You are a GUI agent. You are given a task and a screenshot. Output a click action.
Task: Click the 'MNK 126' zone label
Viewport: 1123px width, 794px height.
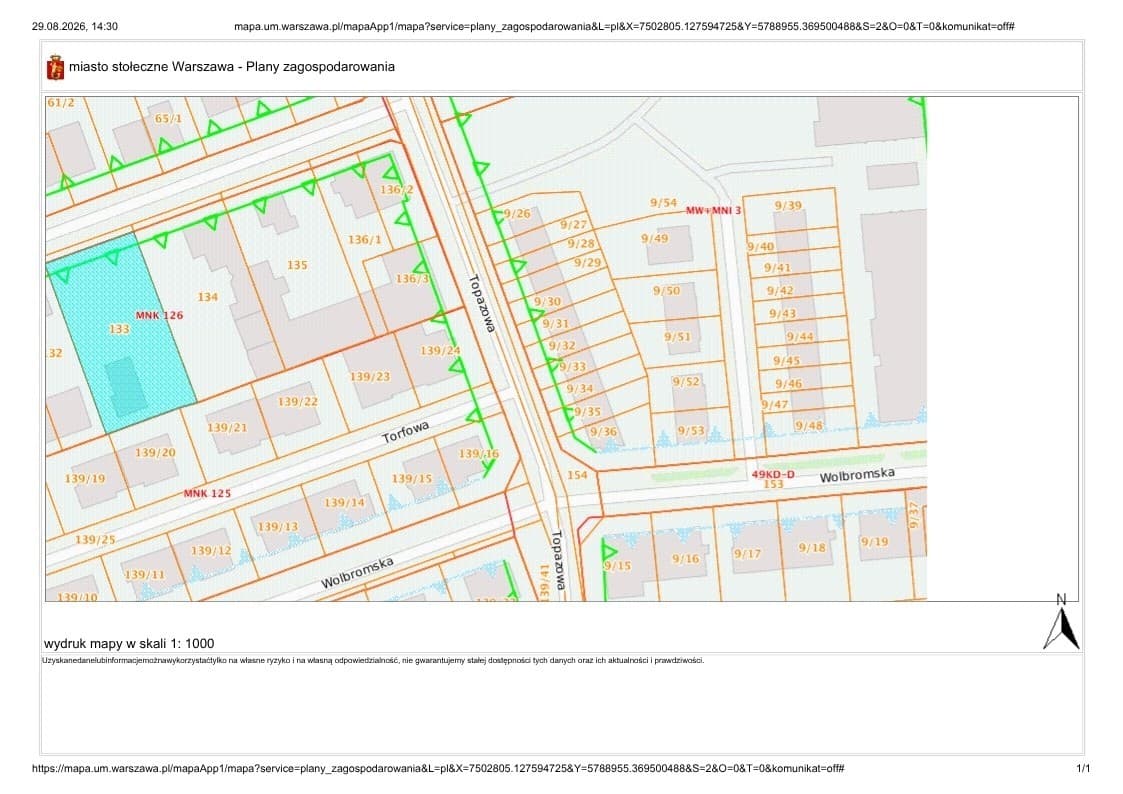[160, 315]
